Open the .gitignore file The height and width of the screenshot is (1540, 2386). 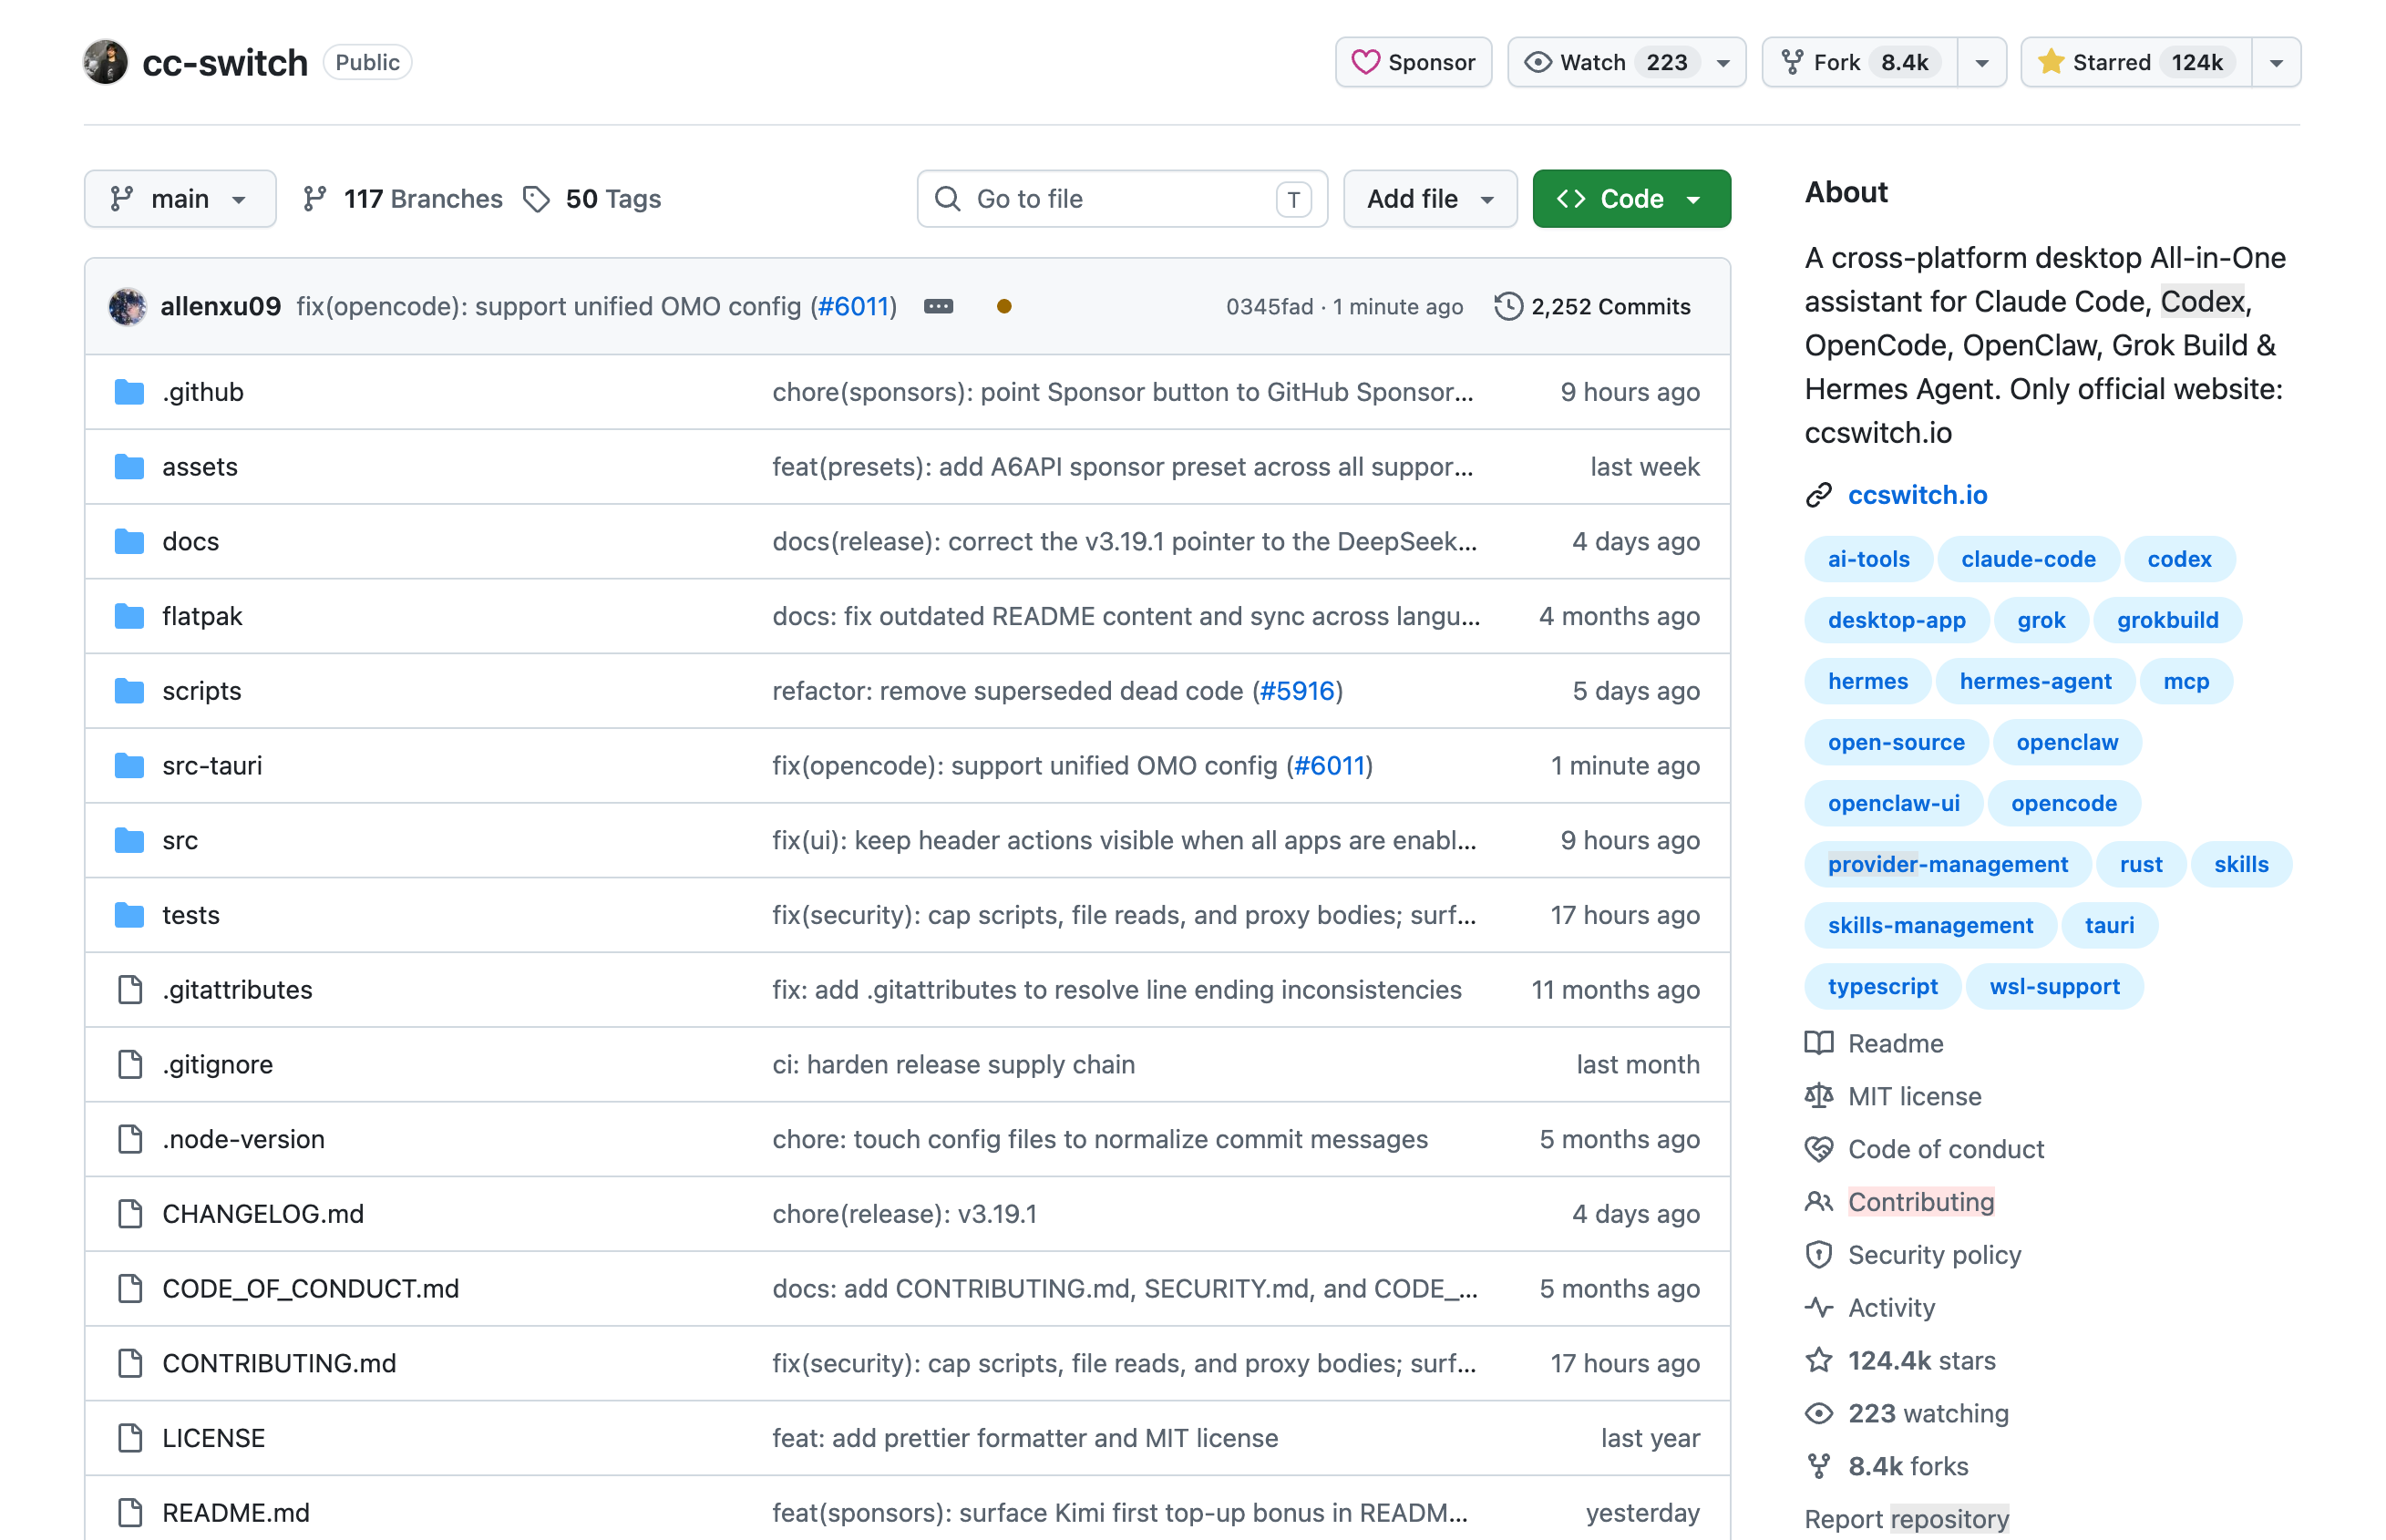coord(217,1064)
